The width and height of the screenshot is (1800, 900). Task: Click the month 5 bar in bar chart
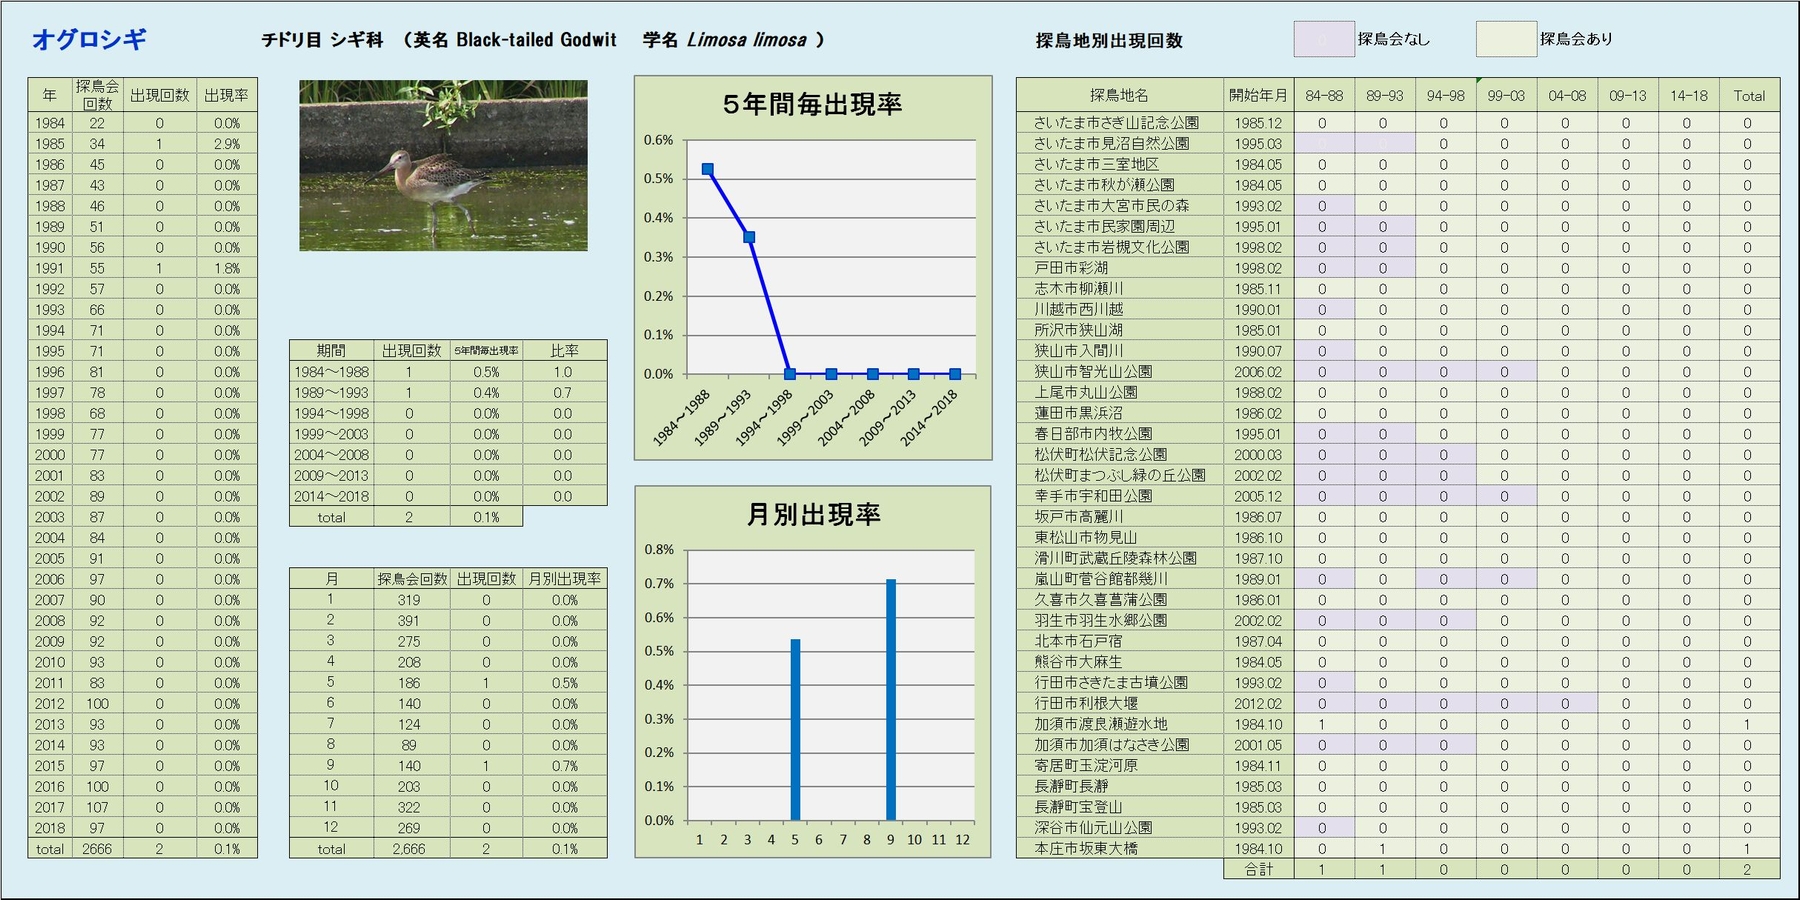click(x=795, y=729)
